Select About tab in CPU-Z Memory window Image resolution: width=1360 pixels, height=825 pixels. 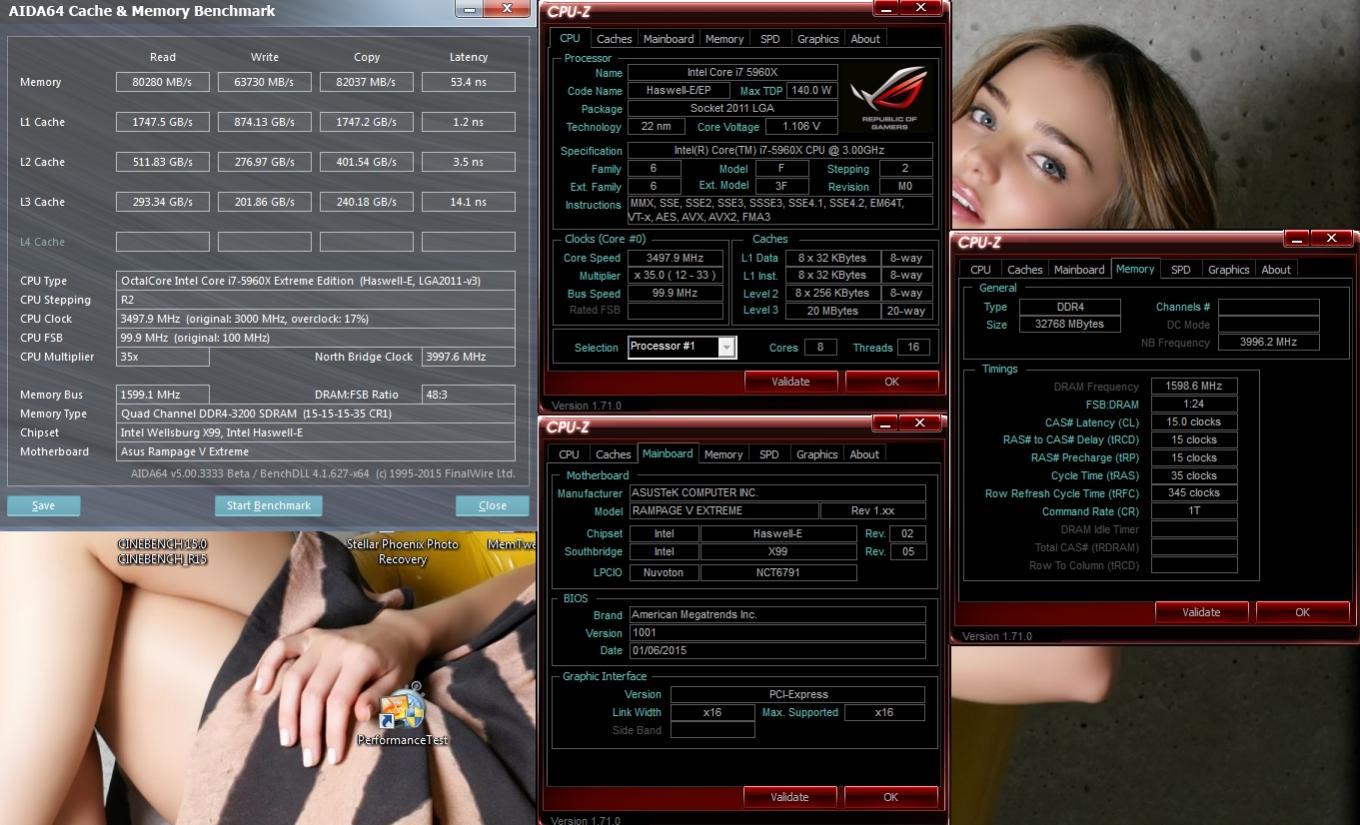click(1276, 270)
